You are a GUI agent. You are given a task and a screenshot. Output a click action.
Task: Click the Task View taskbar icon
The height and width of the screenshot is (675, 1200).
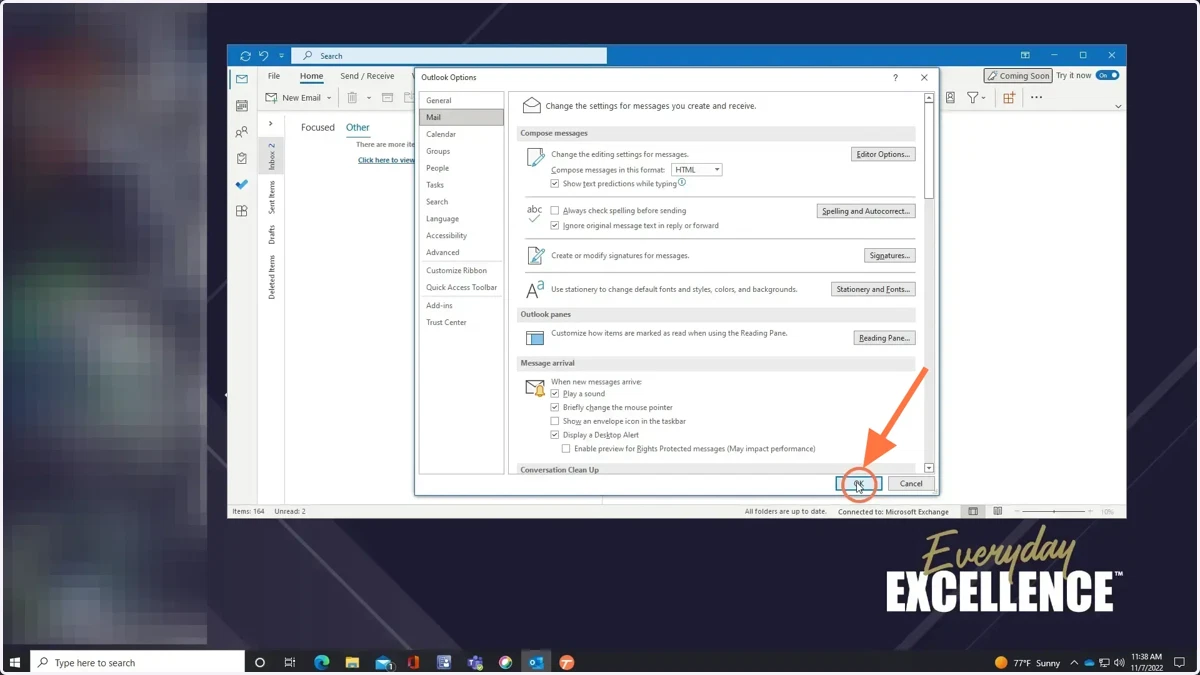tap(290, 662)
